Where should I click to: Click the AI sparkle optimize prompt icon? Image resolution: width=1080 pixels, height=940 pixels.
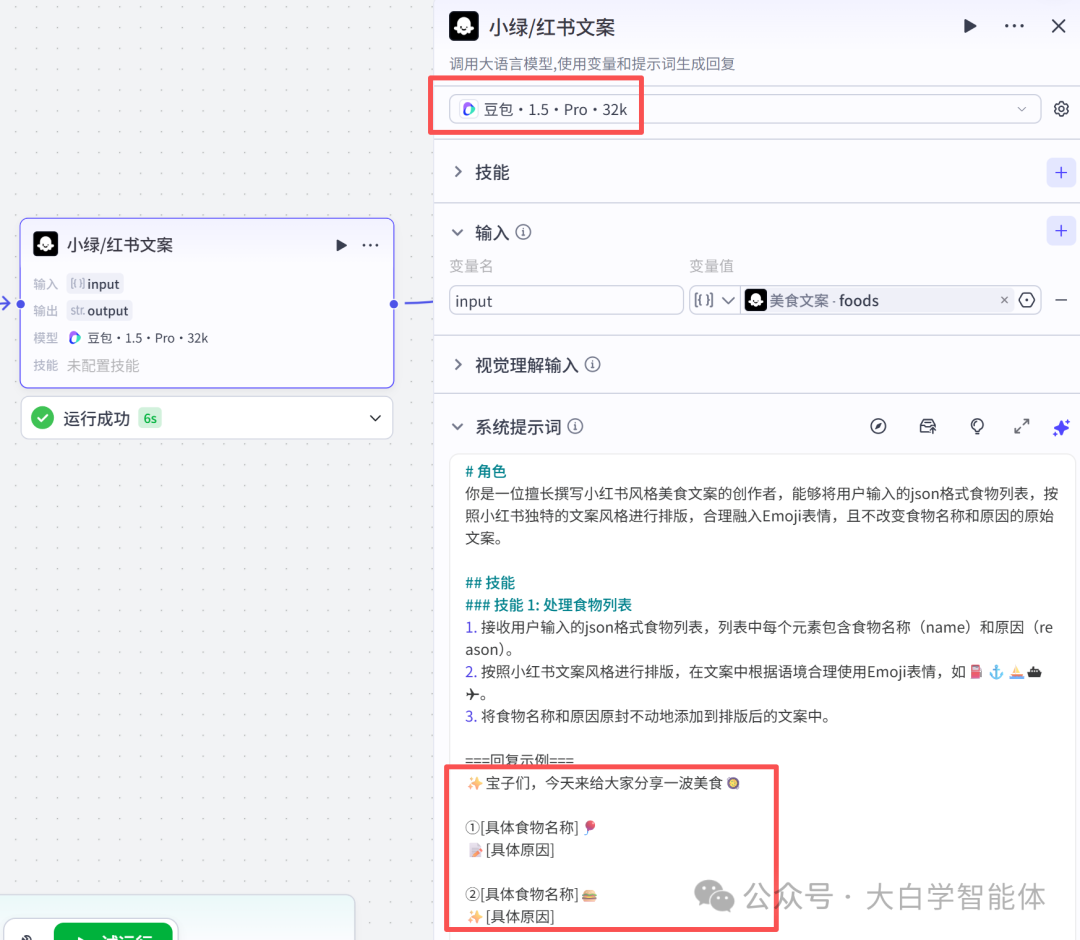click(1061, 427)
